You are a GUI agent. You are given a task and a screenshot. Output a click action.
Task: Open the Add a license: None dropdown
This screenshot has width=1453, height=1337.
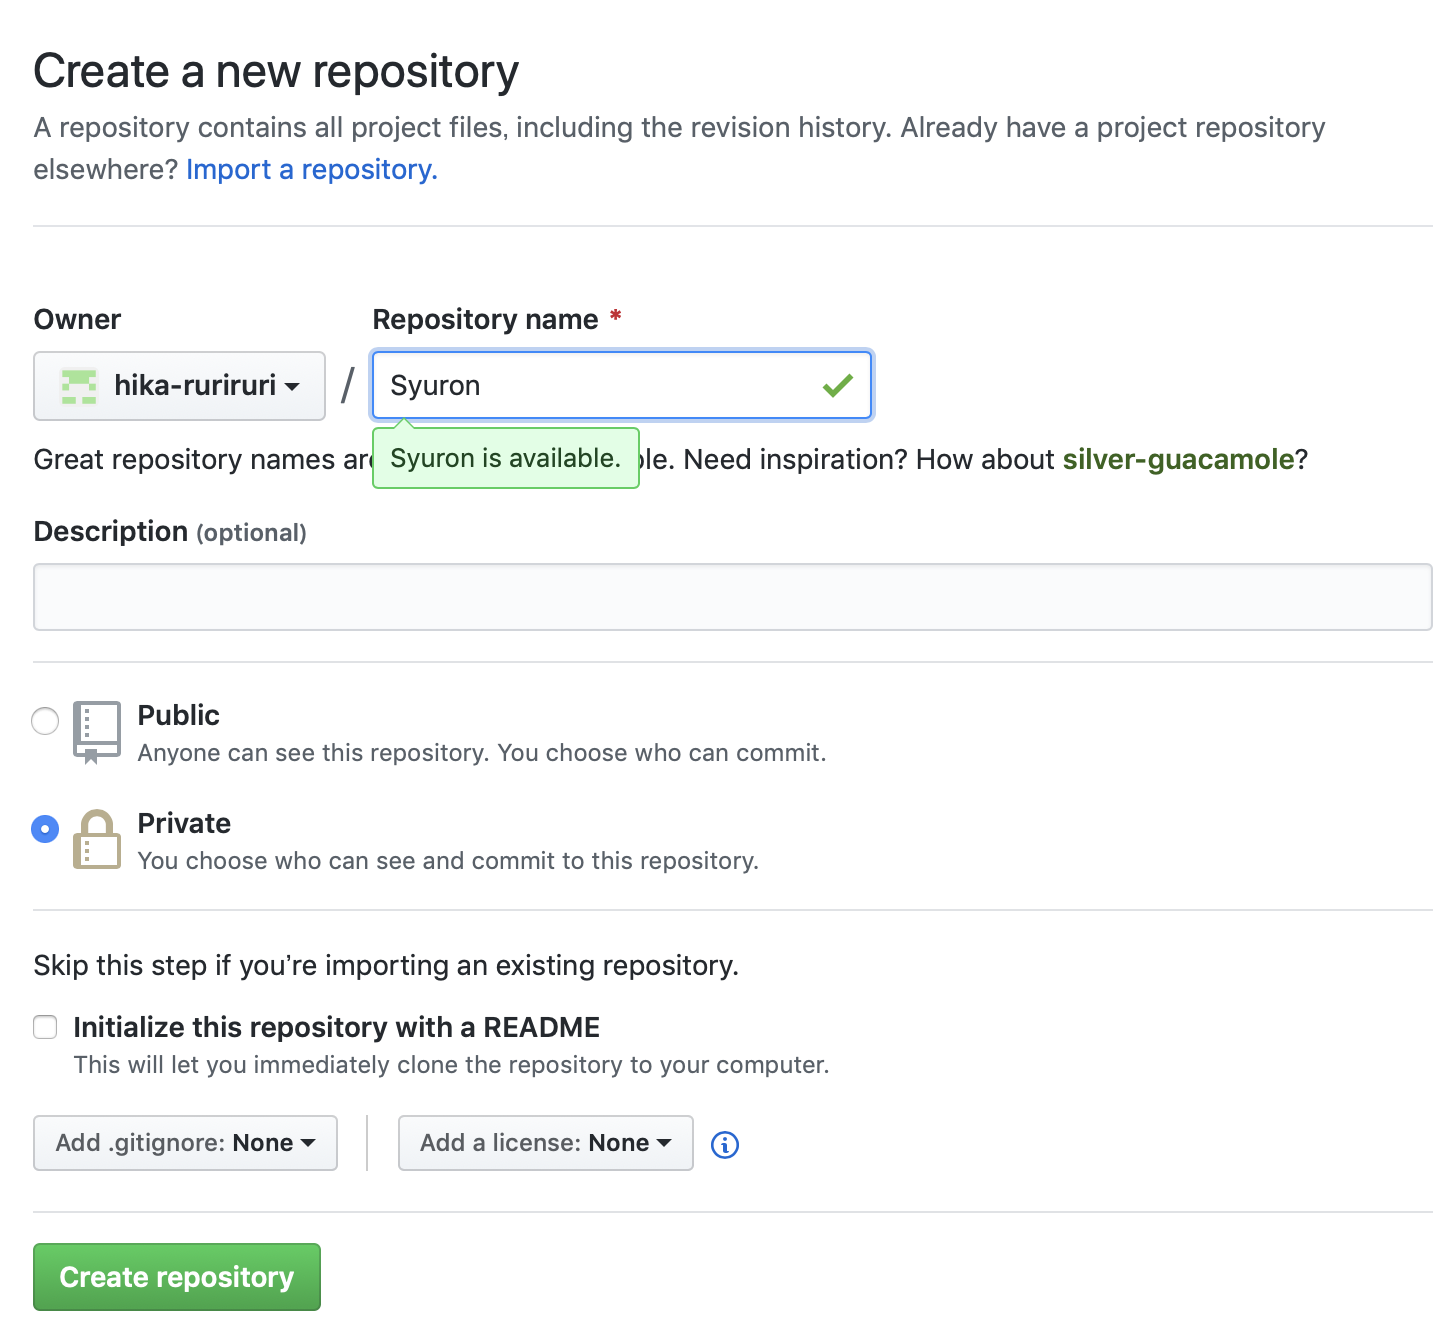pos(545,1143)
